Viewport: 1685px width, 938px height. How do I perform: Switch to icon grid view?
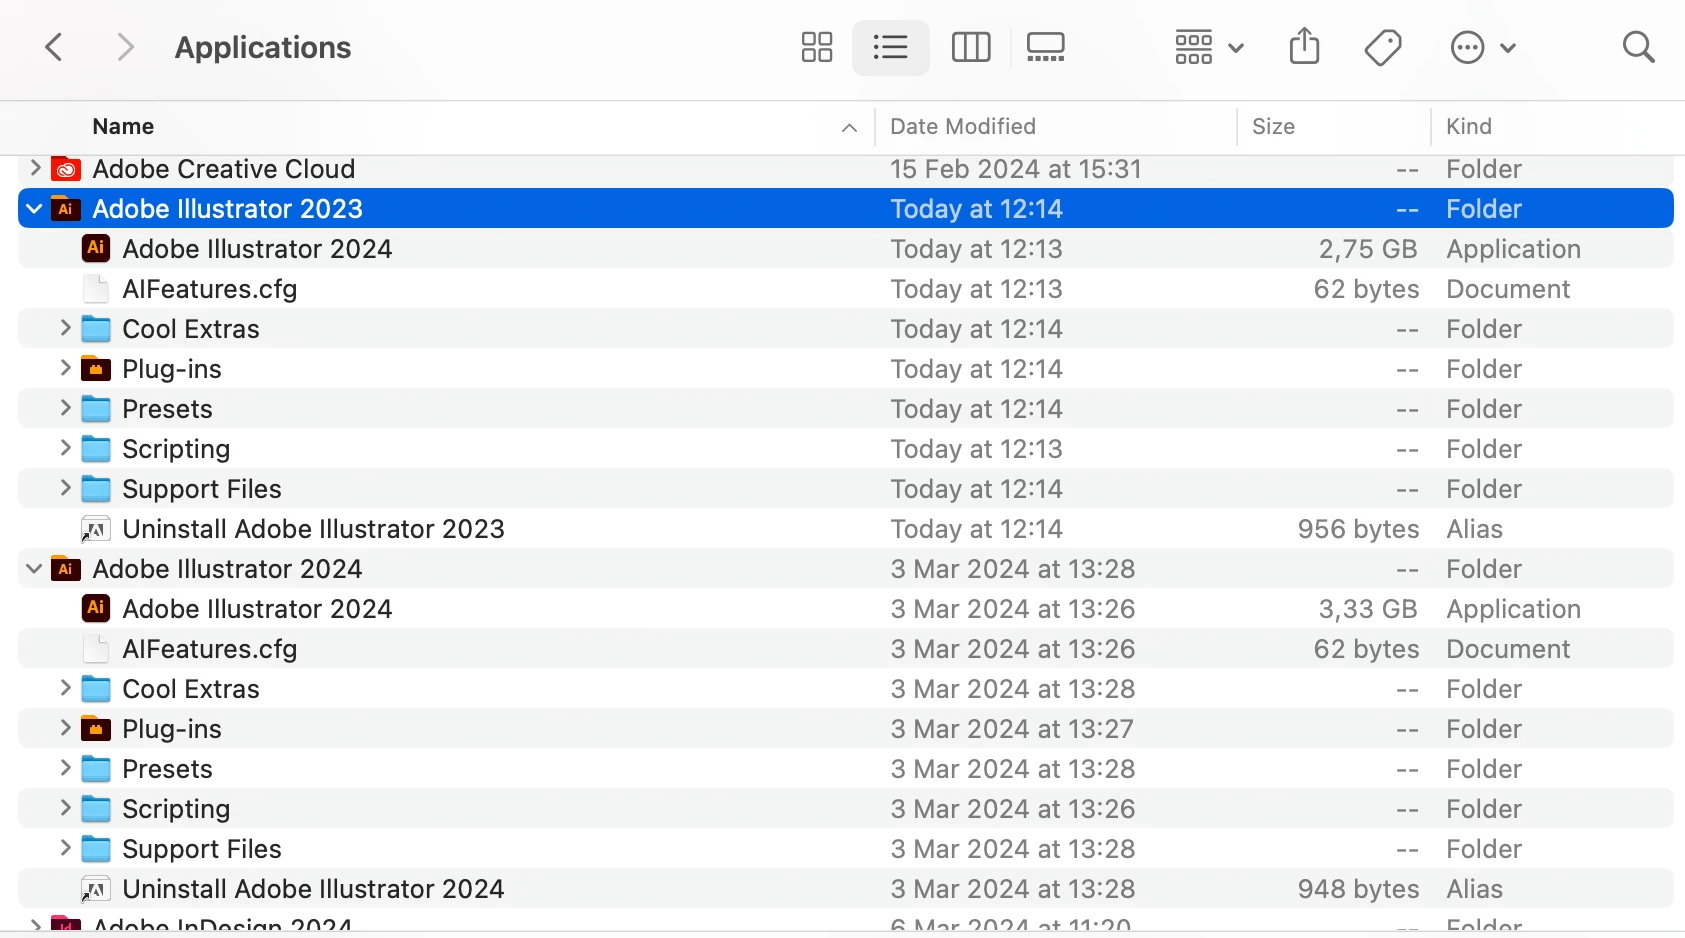(x=817, y=47)
